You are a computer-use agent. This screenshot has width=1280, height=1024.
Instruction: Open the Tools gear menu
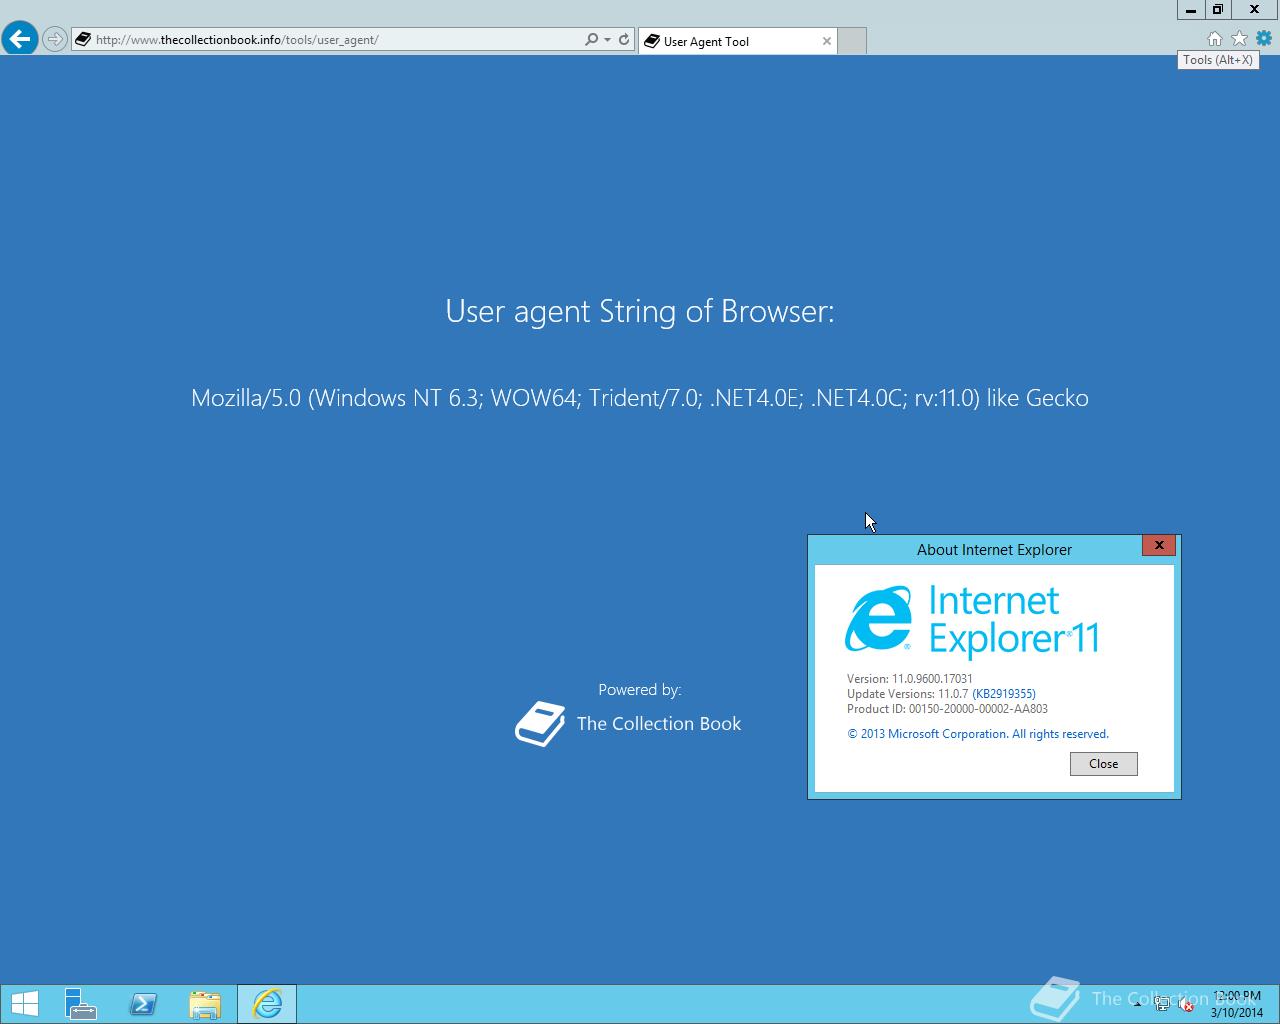[x=1264, y=38]
